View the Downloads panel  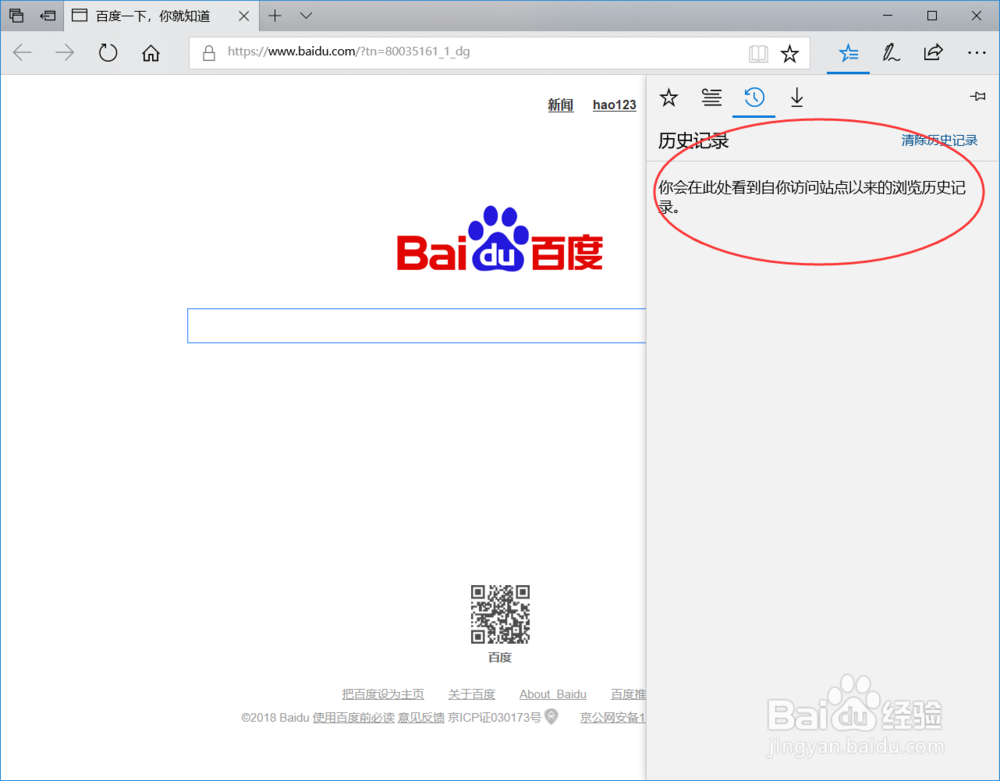coord(796,97)
